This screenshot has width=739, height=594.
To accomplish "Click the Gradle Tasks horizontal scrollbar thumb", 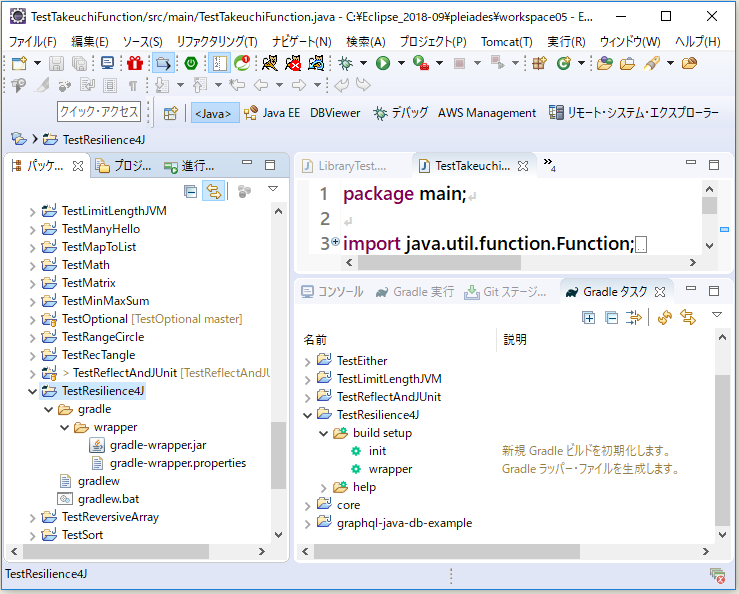I will (447, 551).
